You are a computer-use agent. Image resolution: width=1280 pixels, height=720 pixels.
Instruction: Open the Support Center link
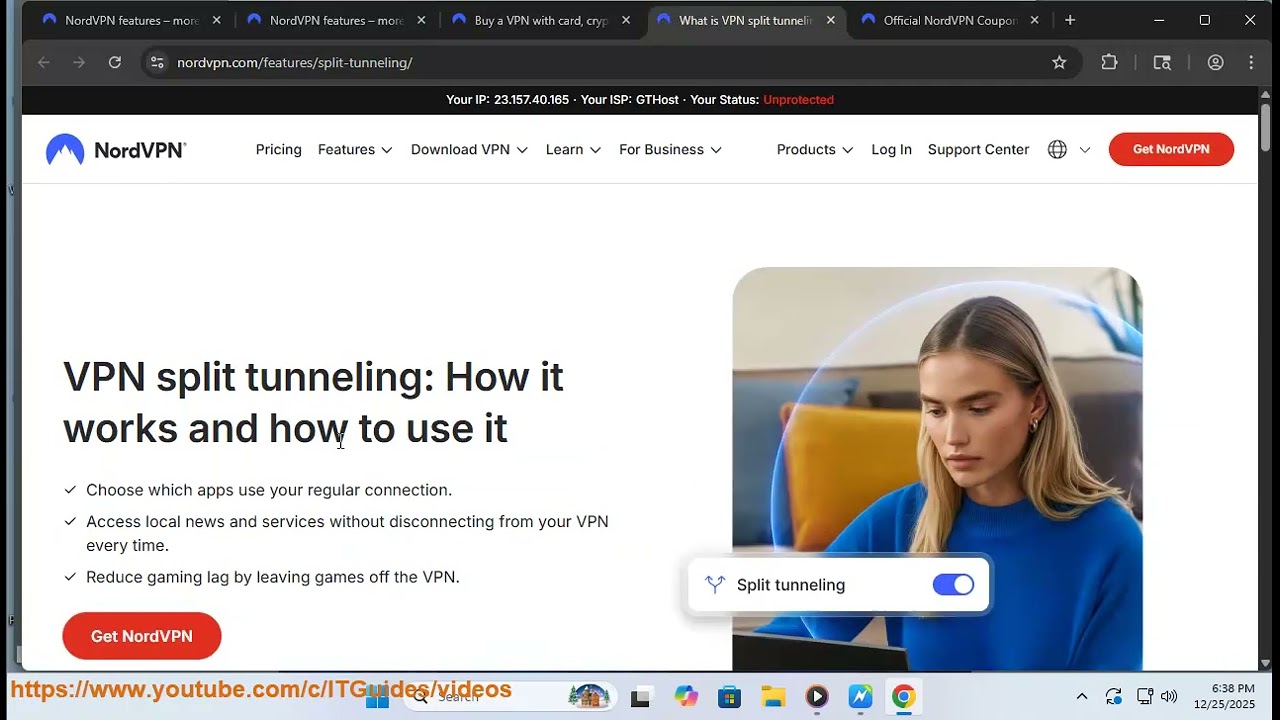tap(978, 150)
